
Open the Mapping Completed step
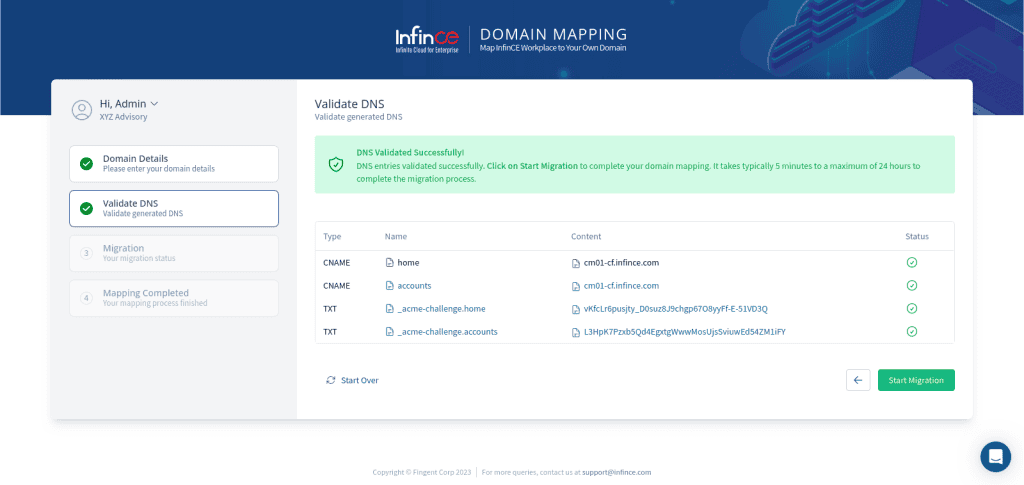pos(174,298)
